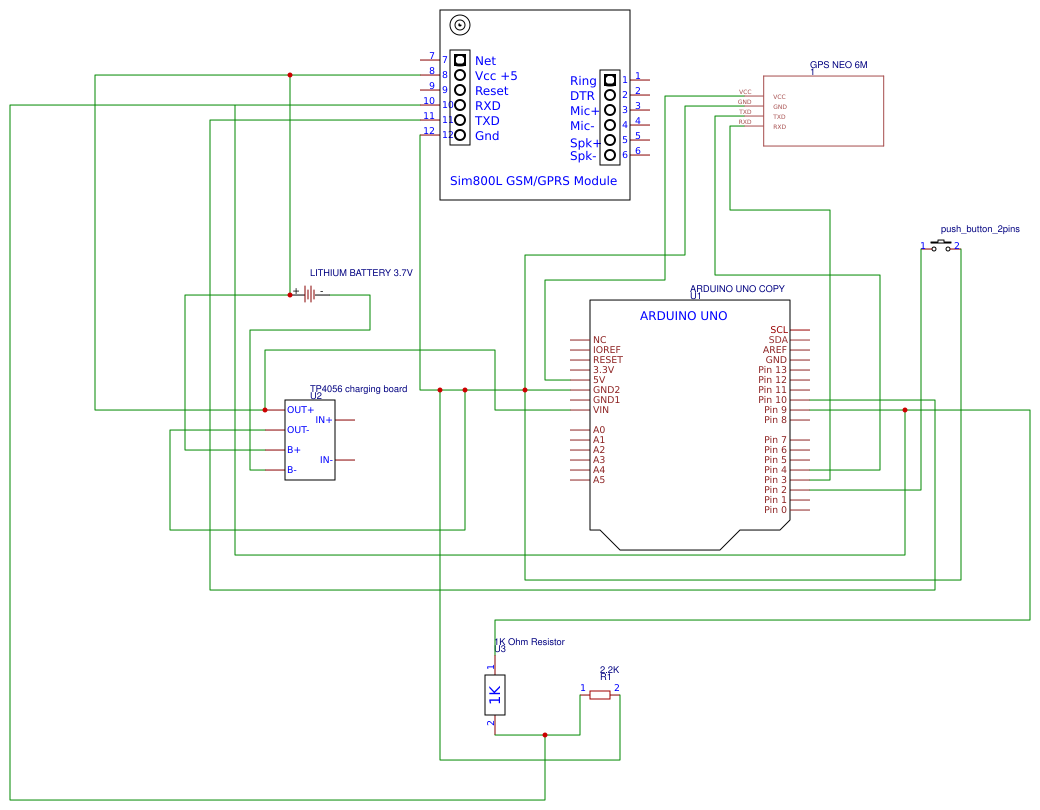Viewport: 1040px width, 810px height.
Task: Click the B+ pin on charging board
Action: click(294, 450)
